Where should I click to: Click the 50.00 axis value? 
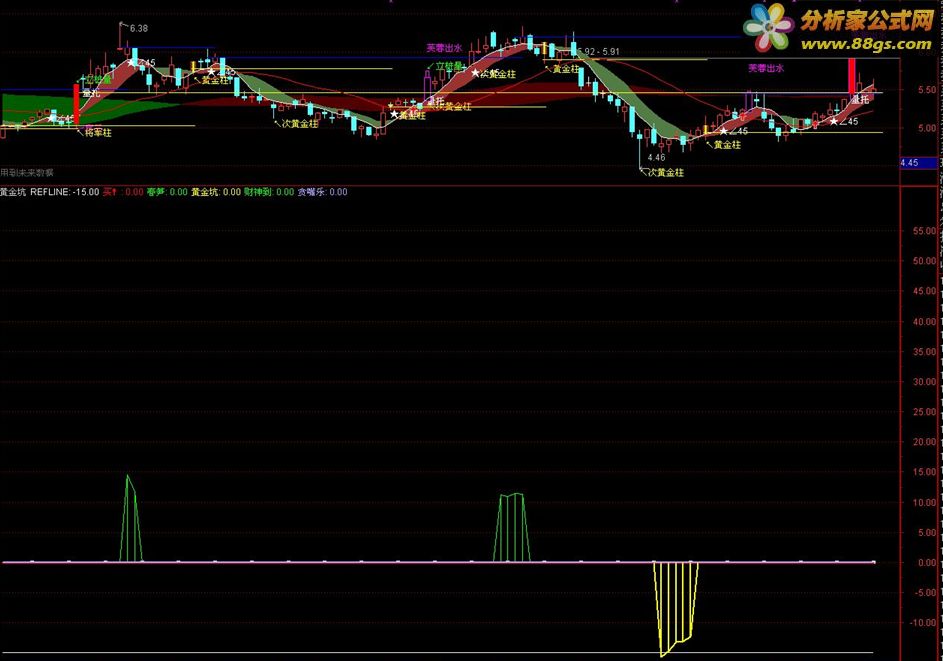[x=924, y=261]
